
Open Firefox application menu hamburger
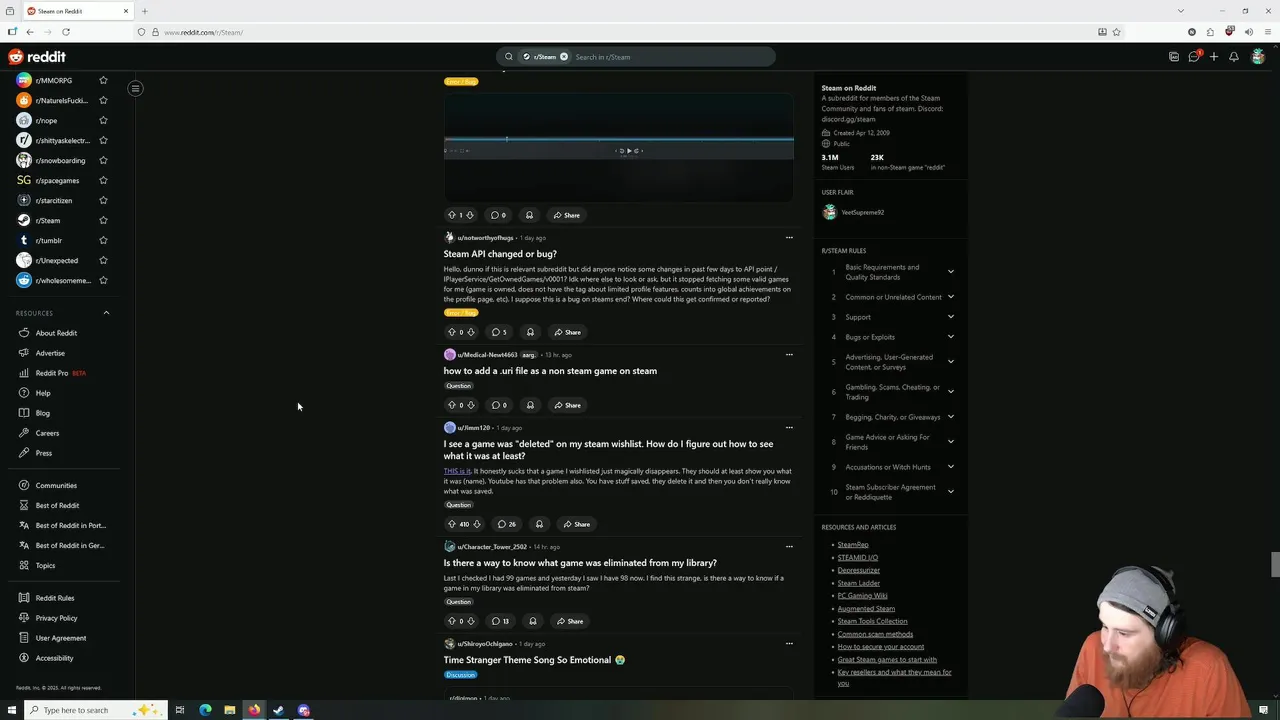click(x=1267, y=32)
